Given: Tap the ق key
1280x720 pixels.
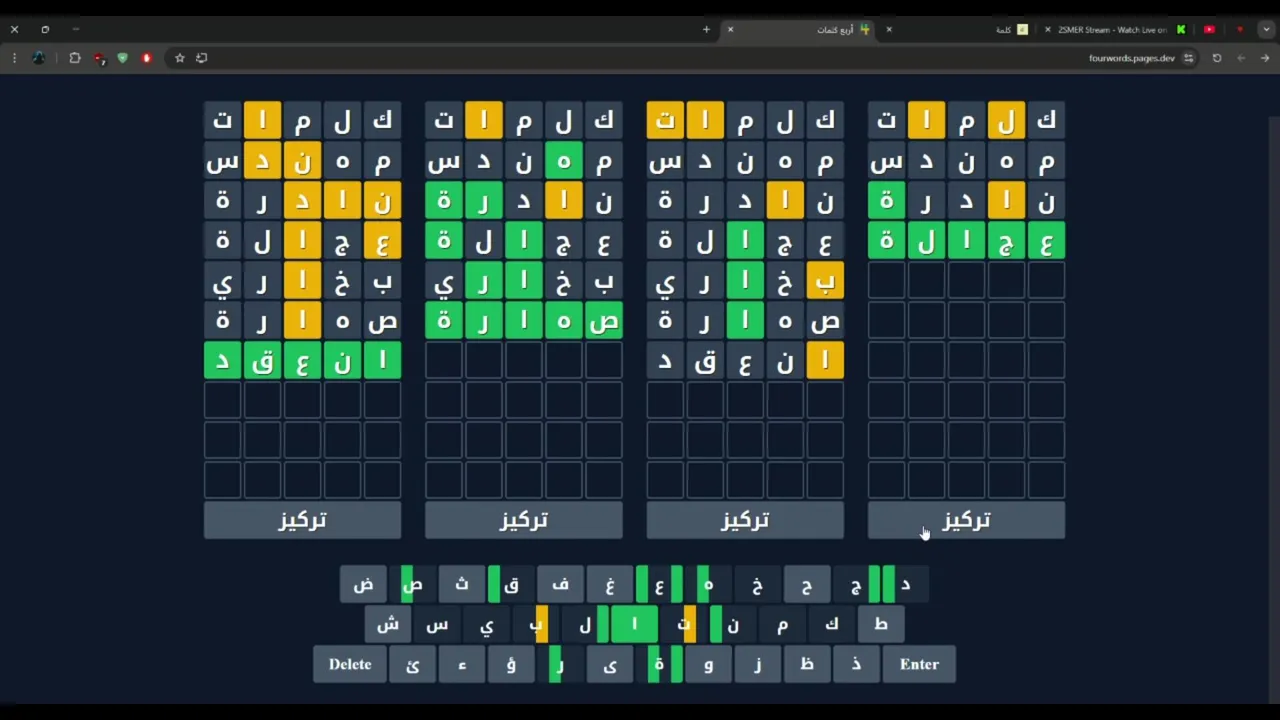Looking at the screenshot, I should coord(511,584).
